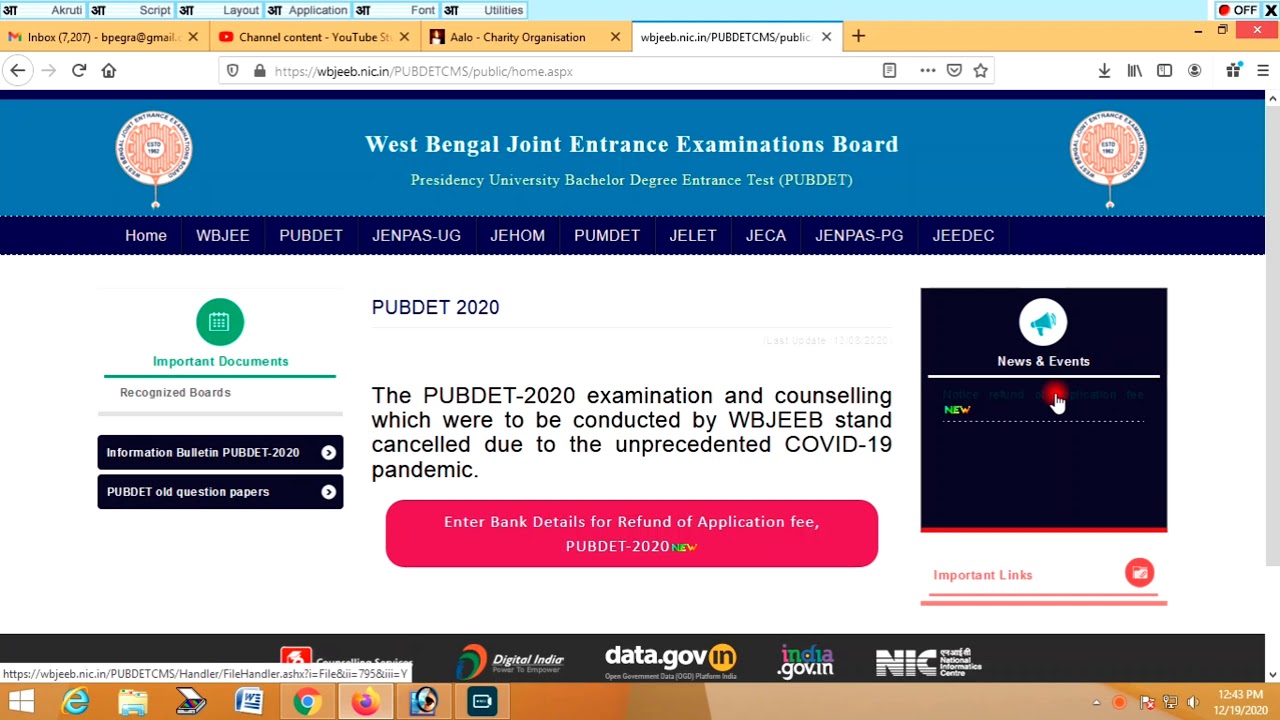Toggle the red OFF recording indicator
Viewport: 1280px width, 720px height.
[x=1237, y=10]
